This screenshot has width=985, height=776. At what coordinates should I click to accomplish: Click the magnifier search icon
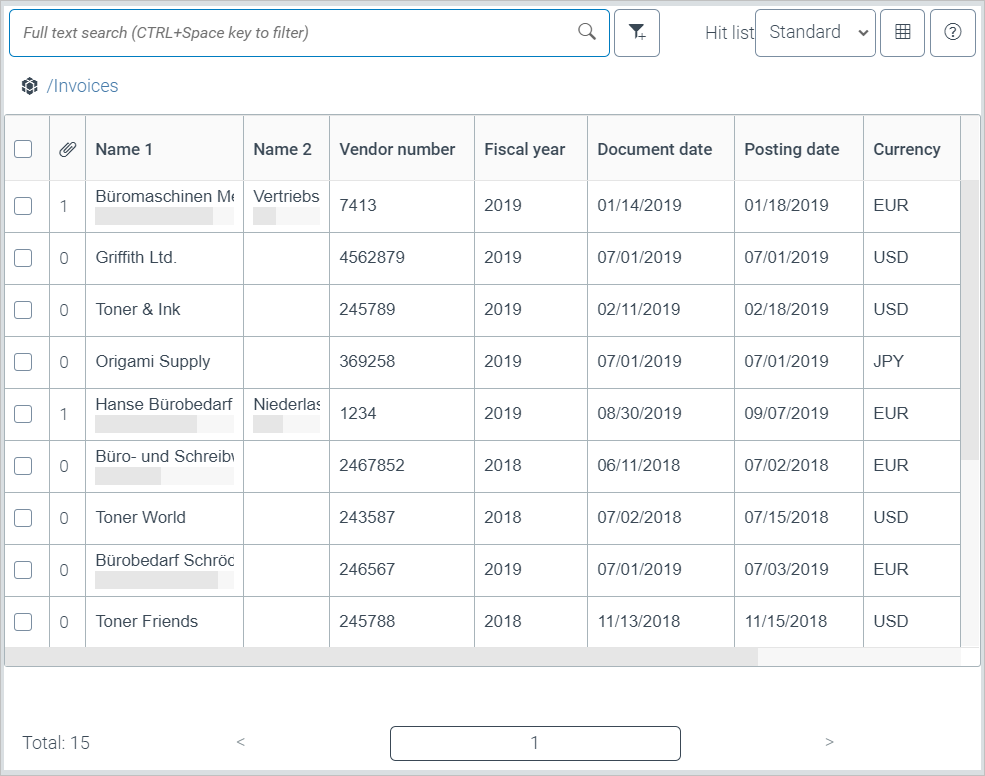coord(587,32)
